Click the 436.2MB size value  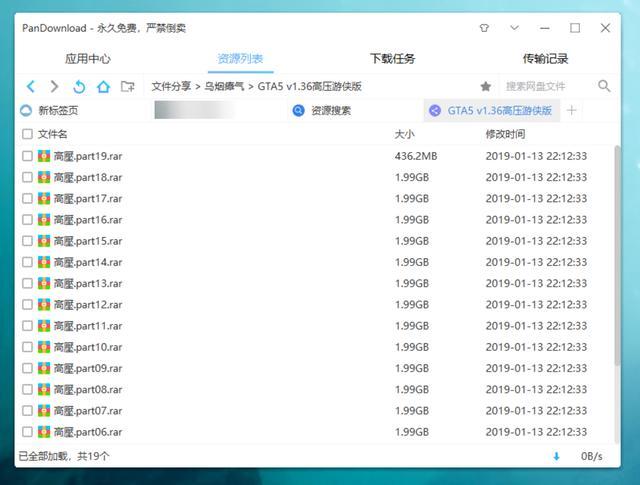tap(416, 156)
